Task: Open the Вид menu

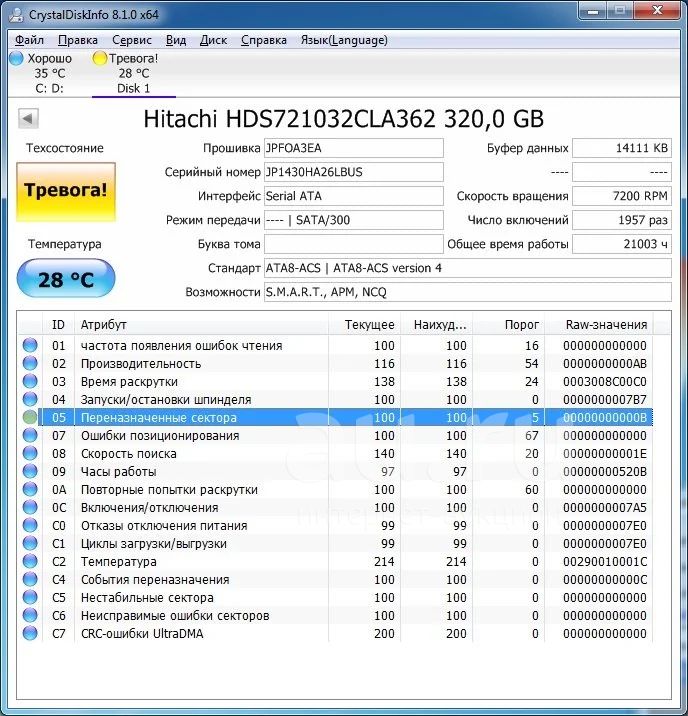Action: [176, 40]
